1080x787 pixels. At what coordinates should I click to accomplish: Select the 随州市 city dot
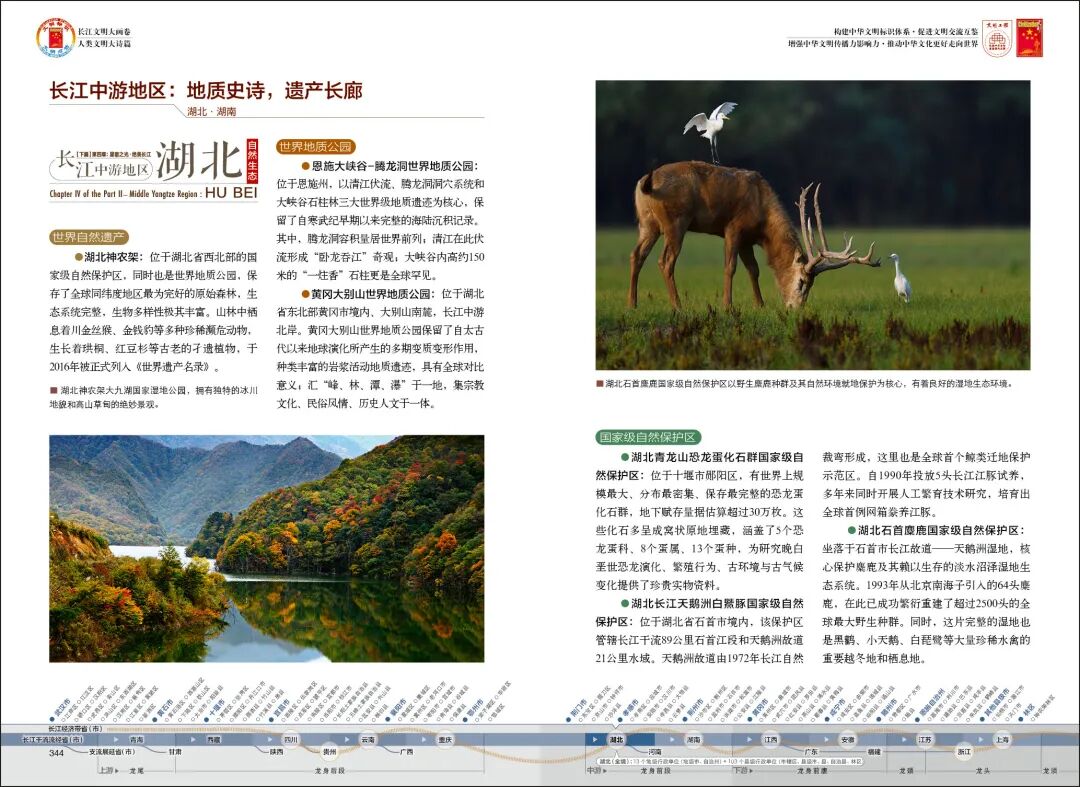click(x=879, y=719)
